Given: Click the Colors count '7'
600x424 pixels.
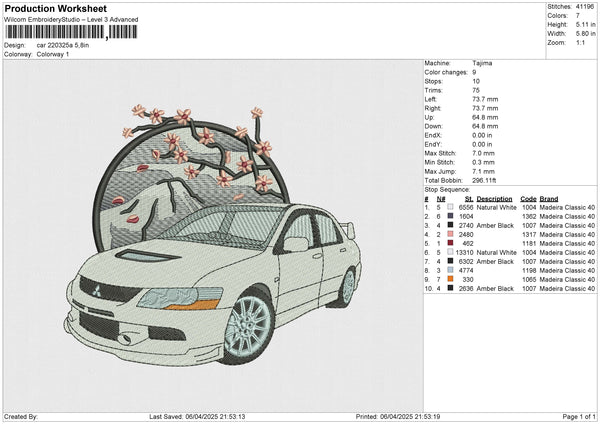Looking at the screenshot, I should [578, 16].
